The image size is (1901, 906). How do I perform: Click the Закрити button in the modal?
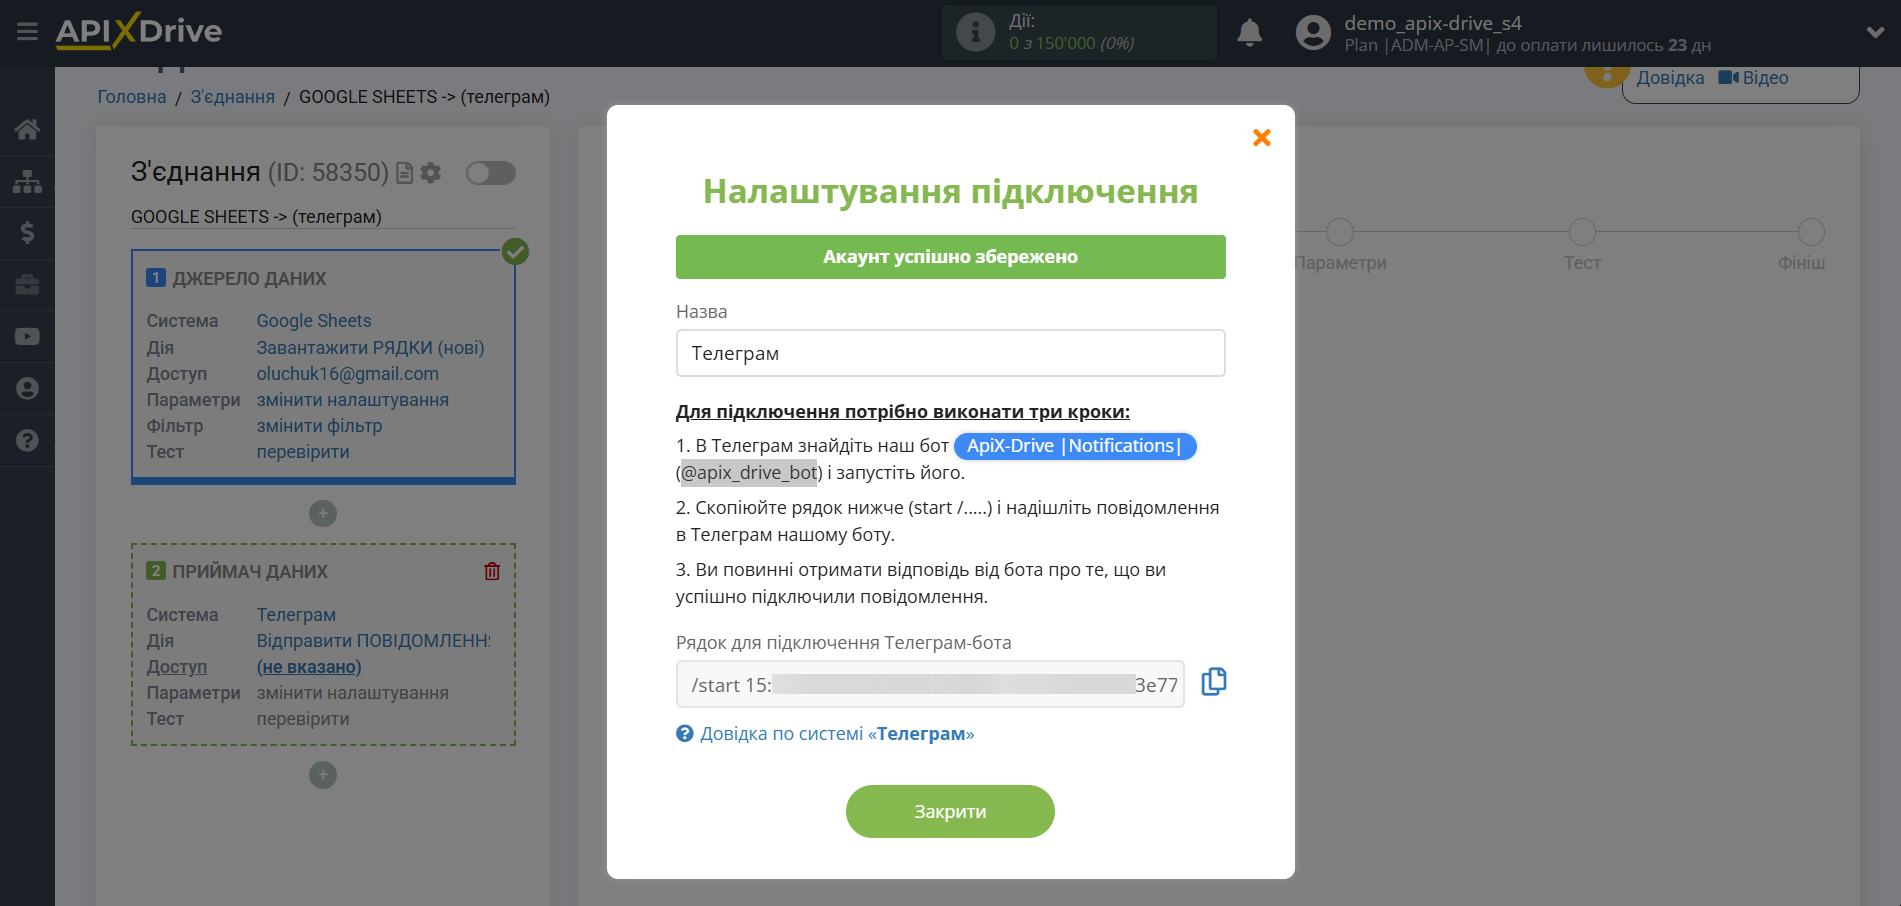tap(949, 811)
